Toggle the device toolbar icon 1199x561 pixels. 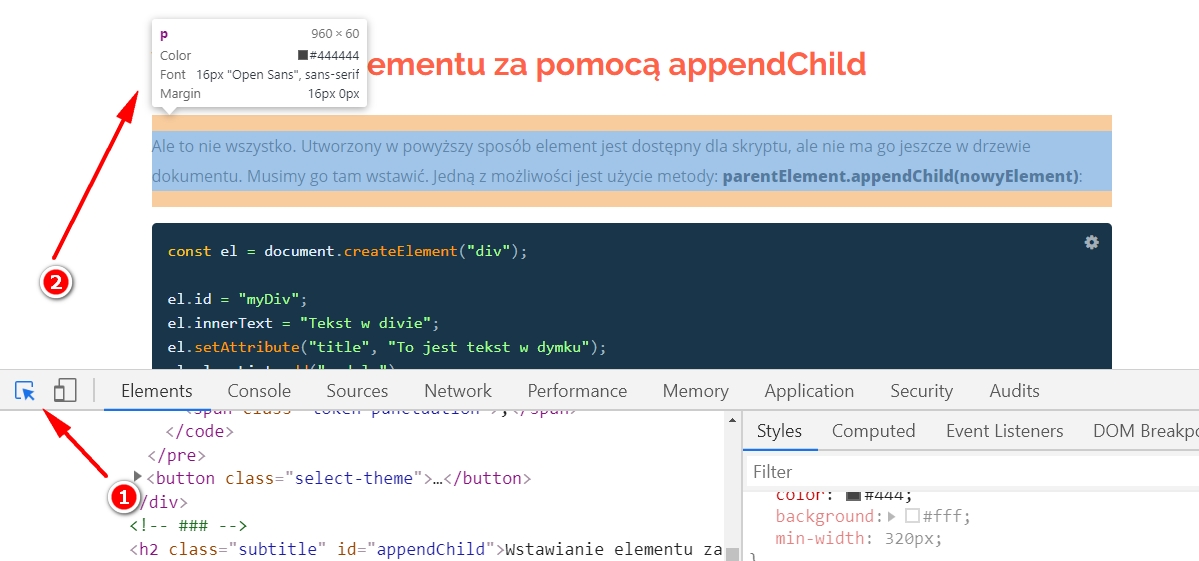click(65, 391)
